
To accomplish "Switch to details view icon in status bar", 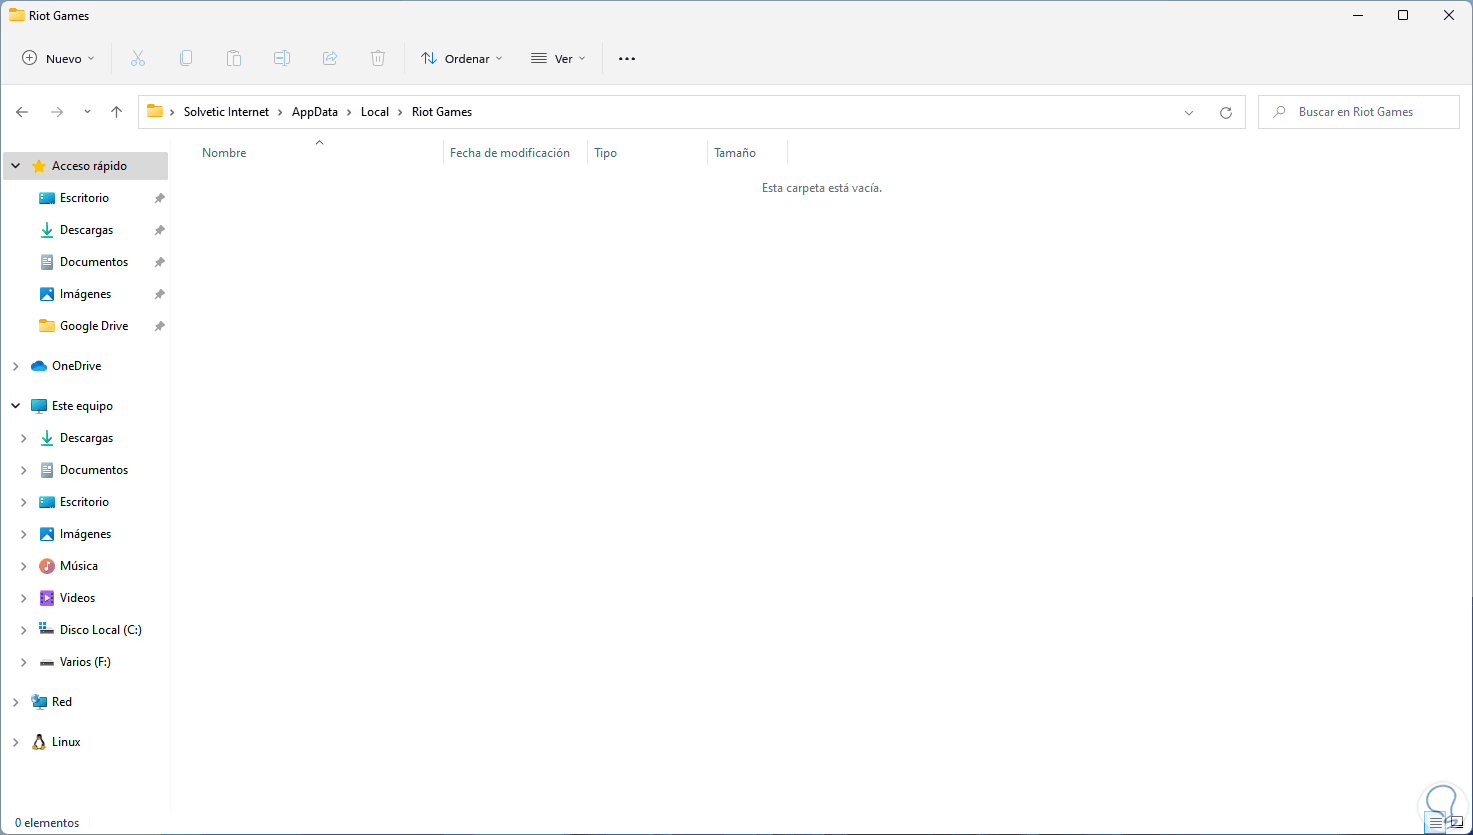I will 1436,823.
